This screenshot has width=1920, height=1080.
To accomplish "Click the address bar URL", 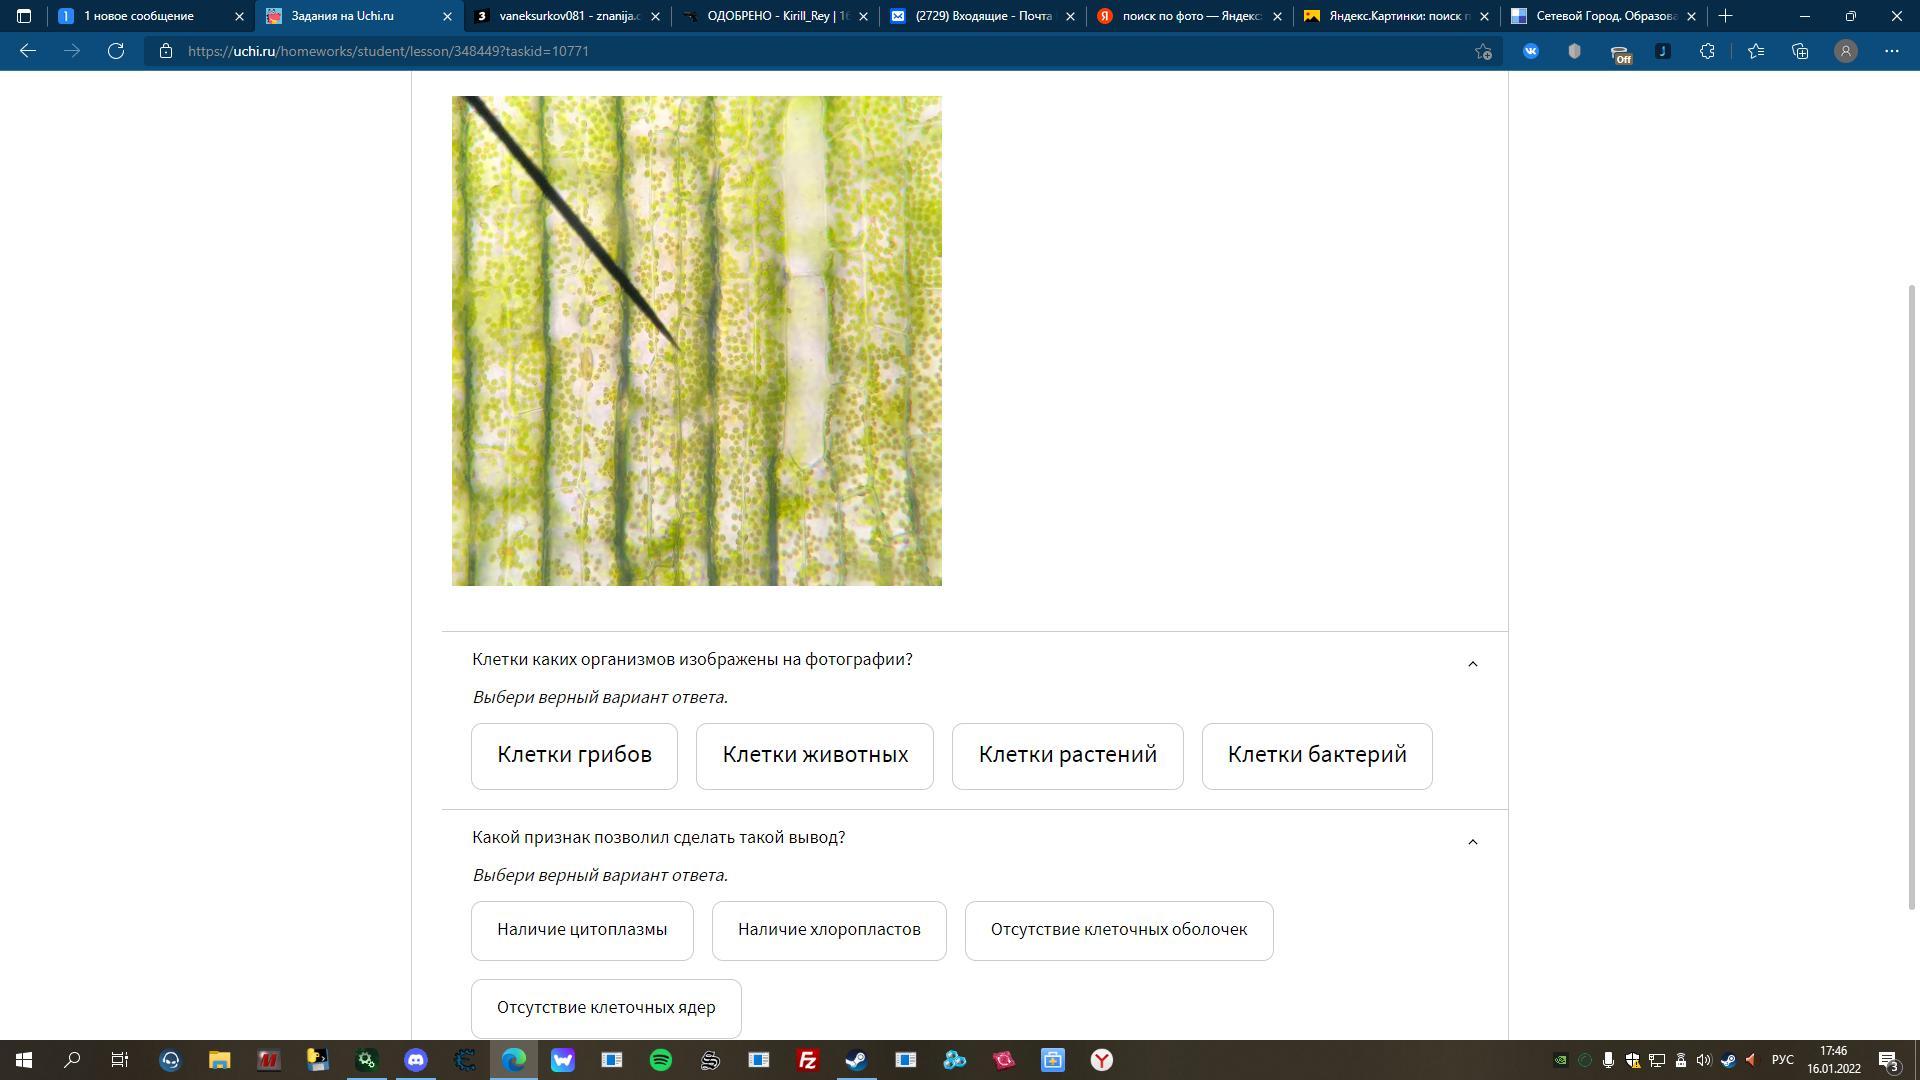I will 388,51.
